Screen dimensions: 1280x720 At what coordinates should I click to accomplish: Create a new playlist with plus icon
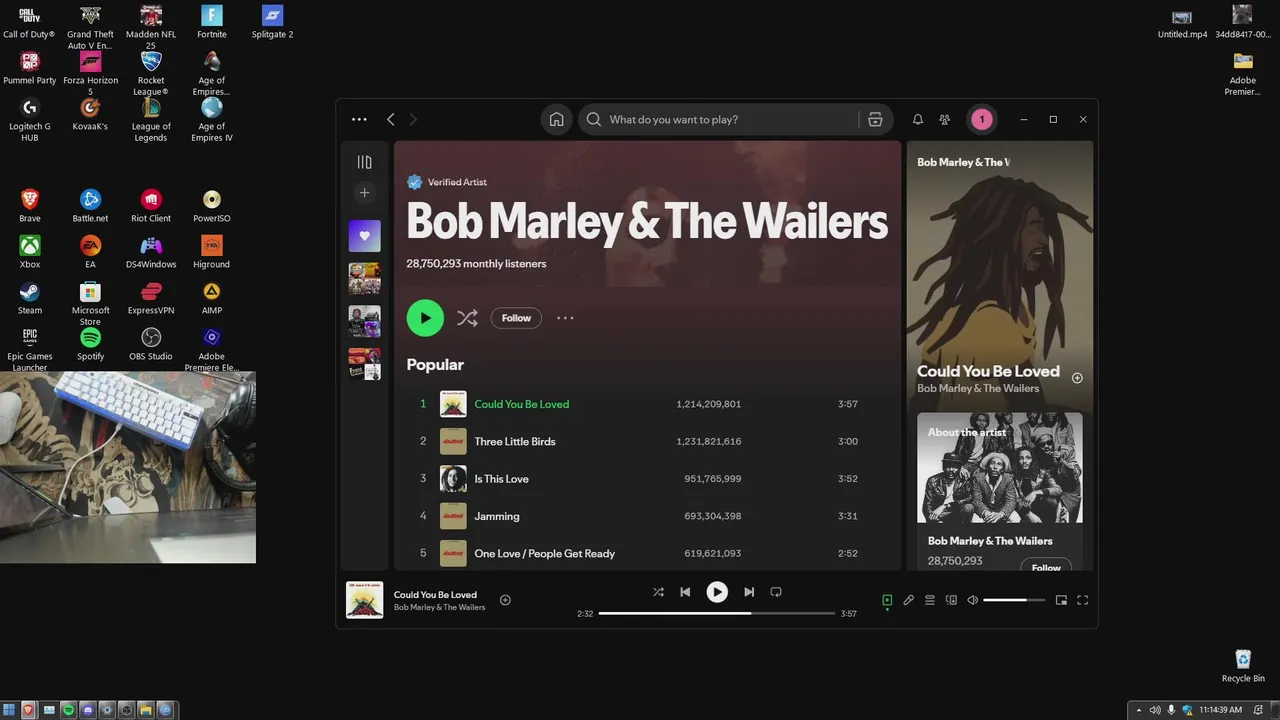(364, 193)
